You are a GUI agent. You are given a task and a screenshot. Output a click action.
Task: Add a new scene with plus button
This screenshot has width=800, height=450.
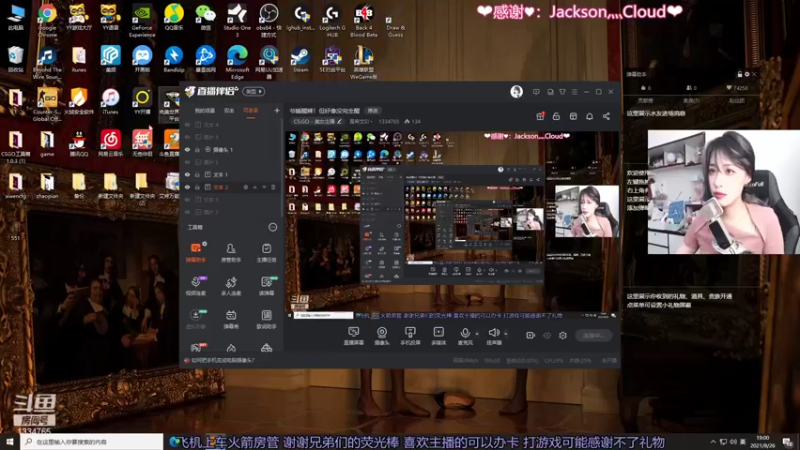click(277, 110)
